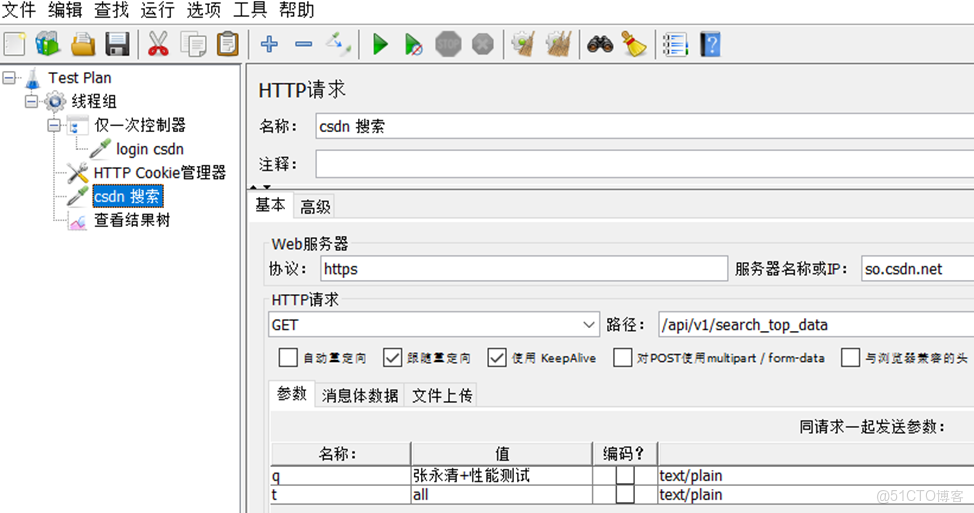The width and height of the screenshot is (974, 513).
Task: Collapse the Test Plan tree node
Action: pos(9,78)
